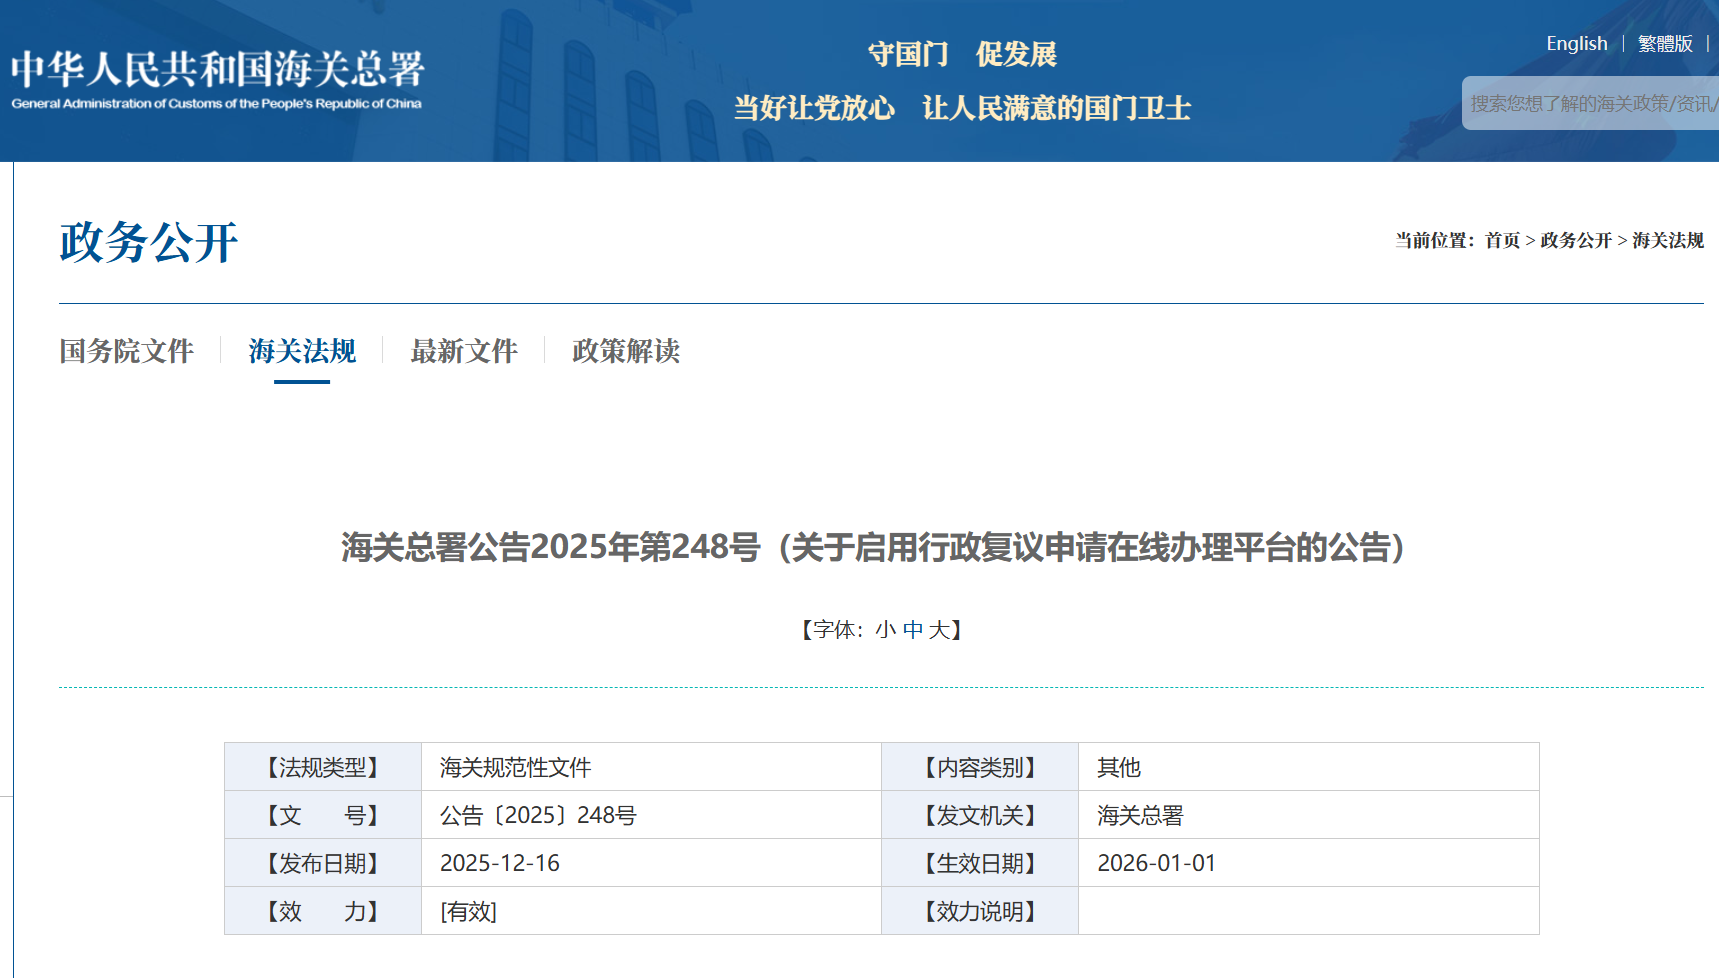
Task: Set font size to 中
Action: click(x=912, y=630)
